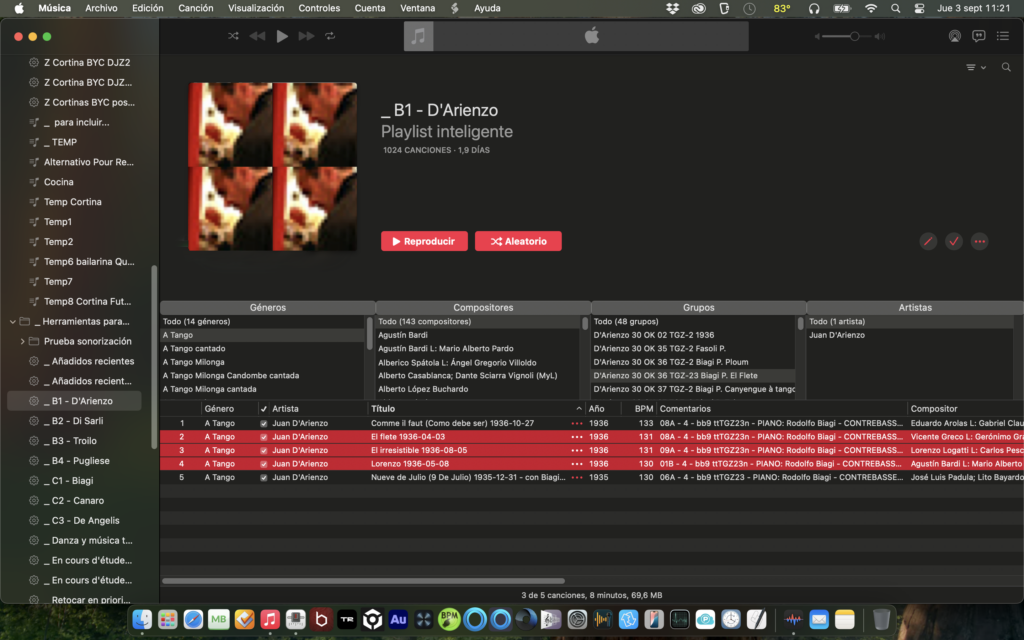
Task: Open the playlist more options ellipsis
Action: pyautogui.click(x=980, y=241)
